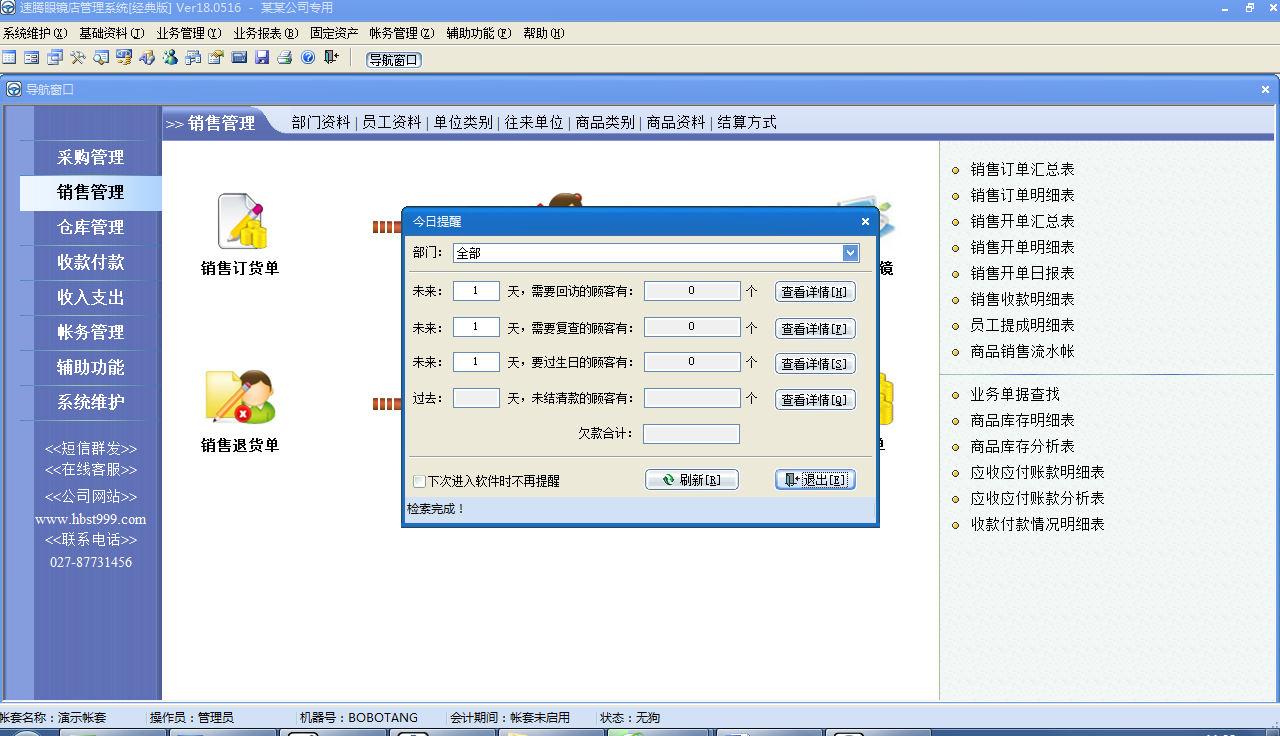This screenshot has height=736, width=1280.
Task: Click the letter A shapes toolbar icon
Action: pos(147,58)
